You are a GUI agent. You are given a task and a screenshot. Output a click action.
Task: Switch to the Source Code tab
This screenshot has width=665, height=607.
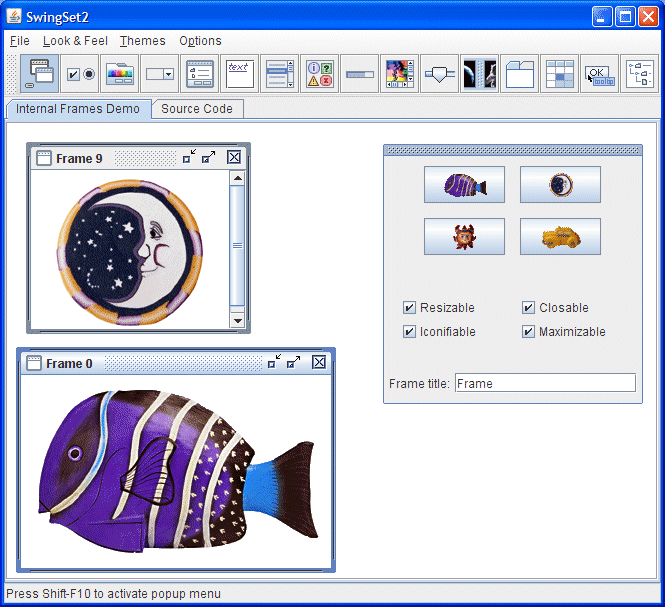(x=197, y=109)
